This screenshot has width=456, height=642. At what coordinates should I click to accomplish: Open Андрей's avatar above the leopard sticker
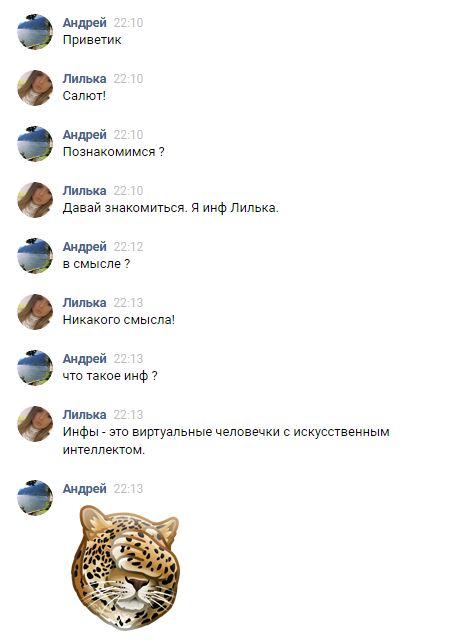coord(35,498)
